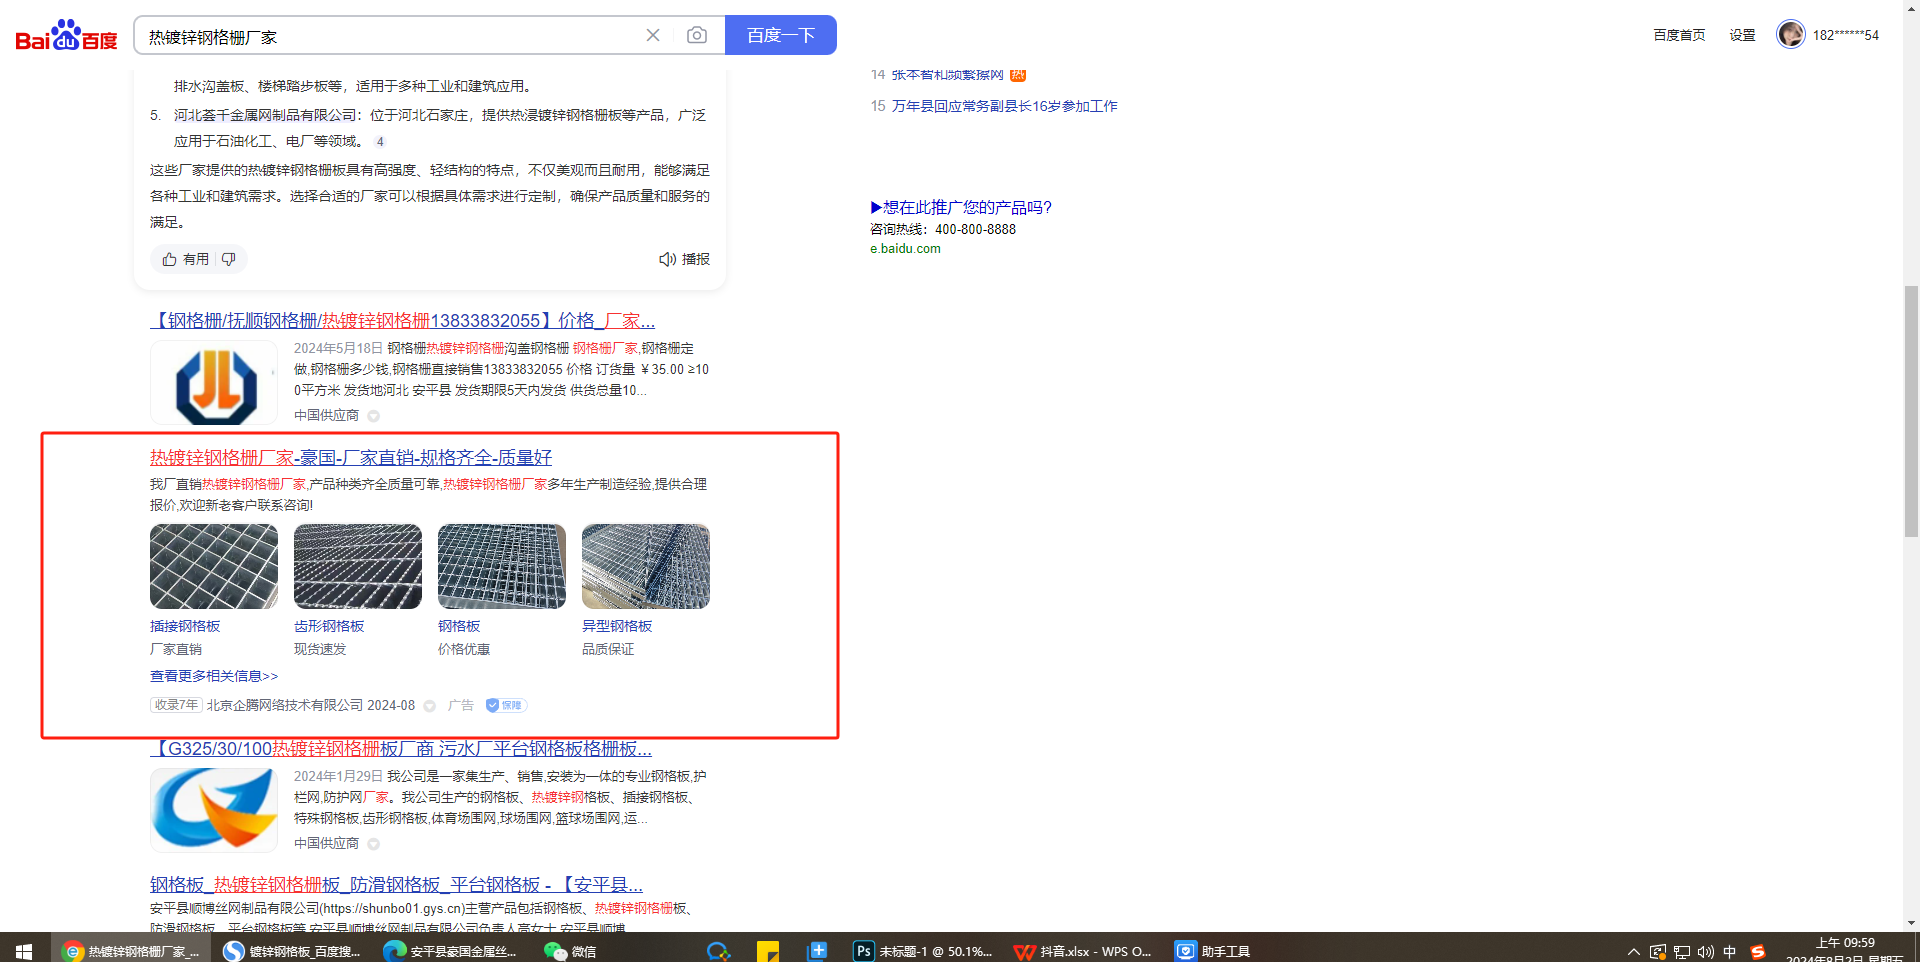
Task: Switch to 镀锌钢格板_百度搜 taskbar window
Action: 292,951
